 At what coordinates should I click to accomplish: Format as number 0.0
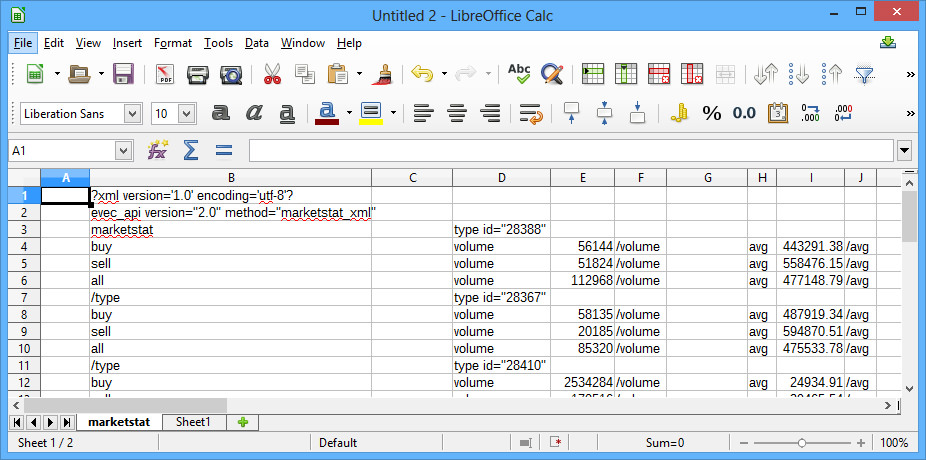click(x=744, y=113)
